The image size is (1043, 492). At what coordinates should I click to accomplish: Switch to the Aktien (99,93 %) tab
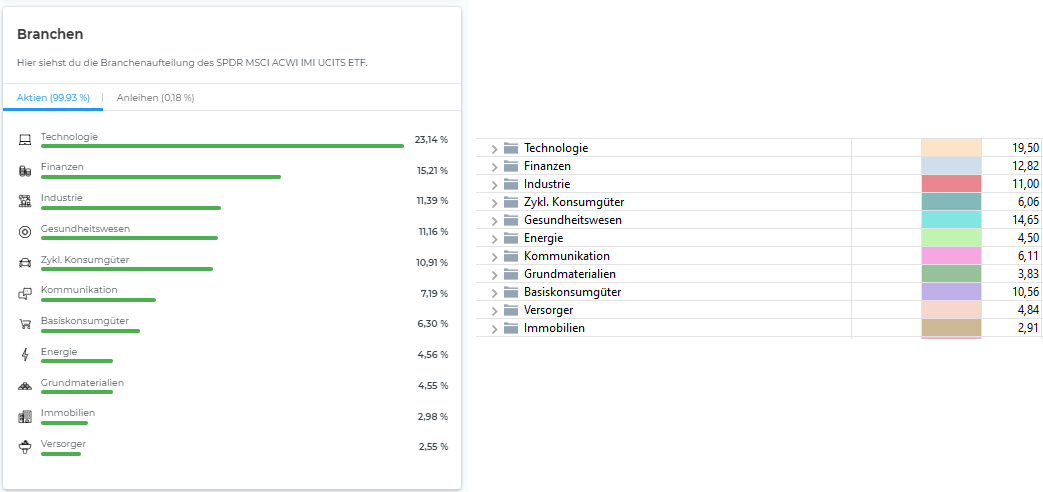click(53, 98)
